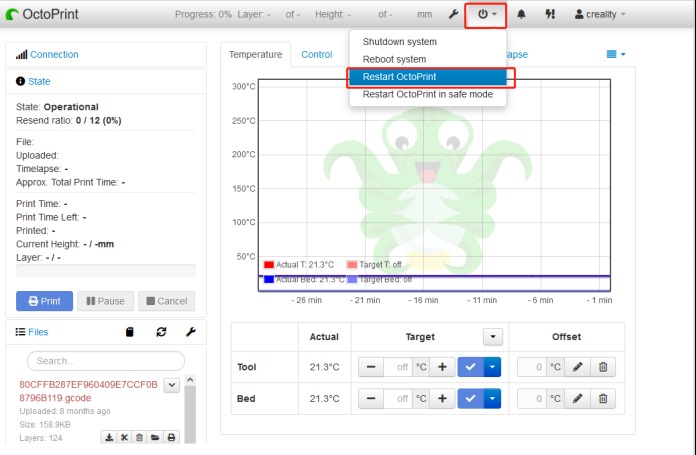The width and height of the screenshot is (696, 455).
Task: Open the Tool temperature presets dropdown
Action: (492, 367)
